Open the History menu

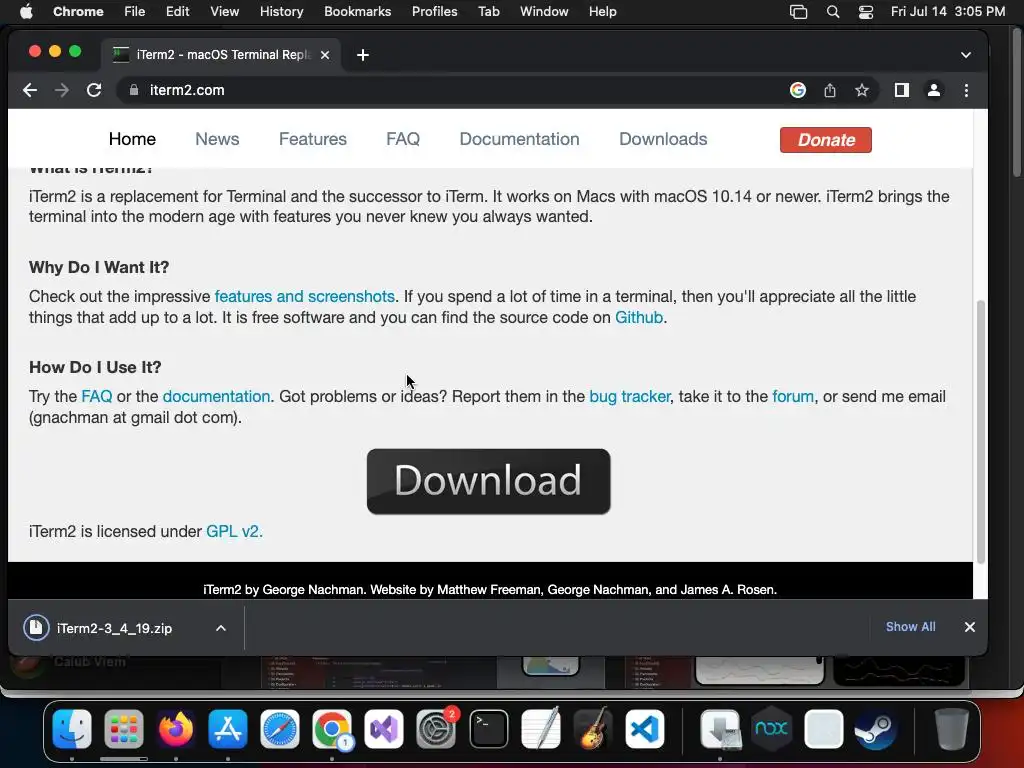click(281, 12)
